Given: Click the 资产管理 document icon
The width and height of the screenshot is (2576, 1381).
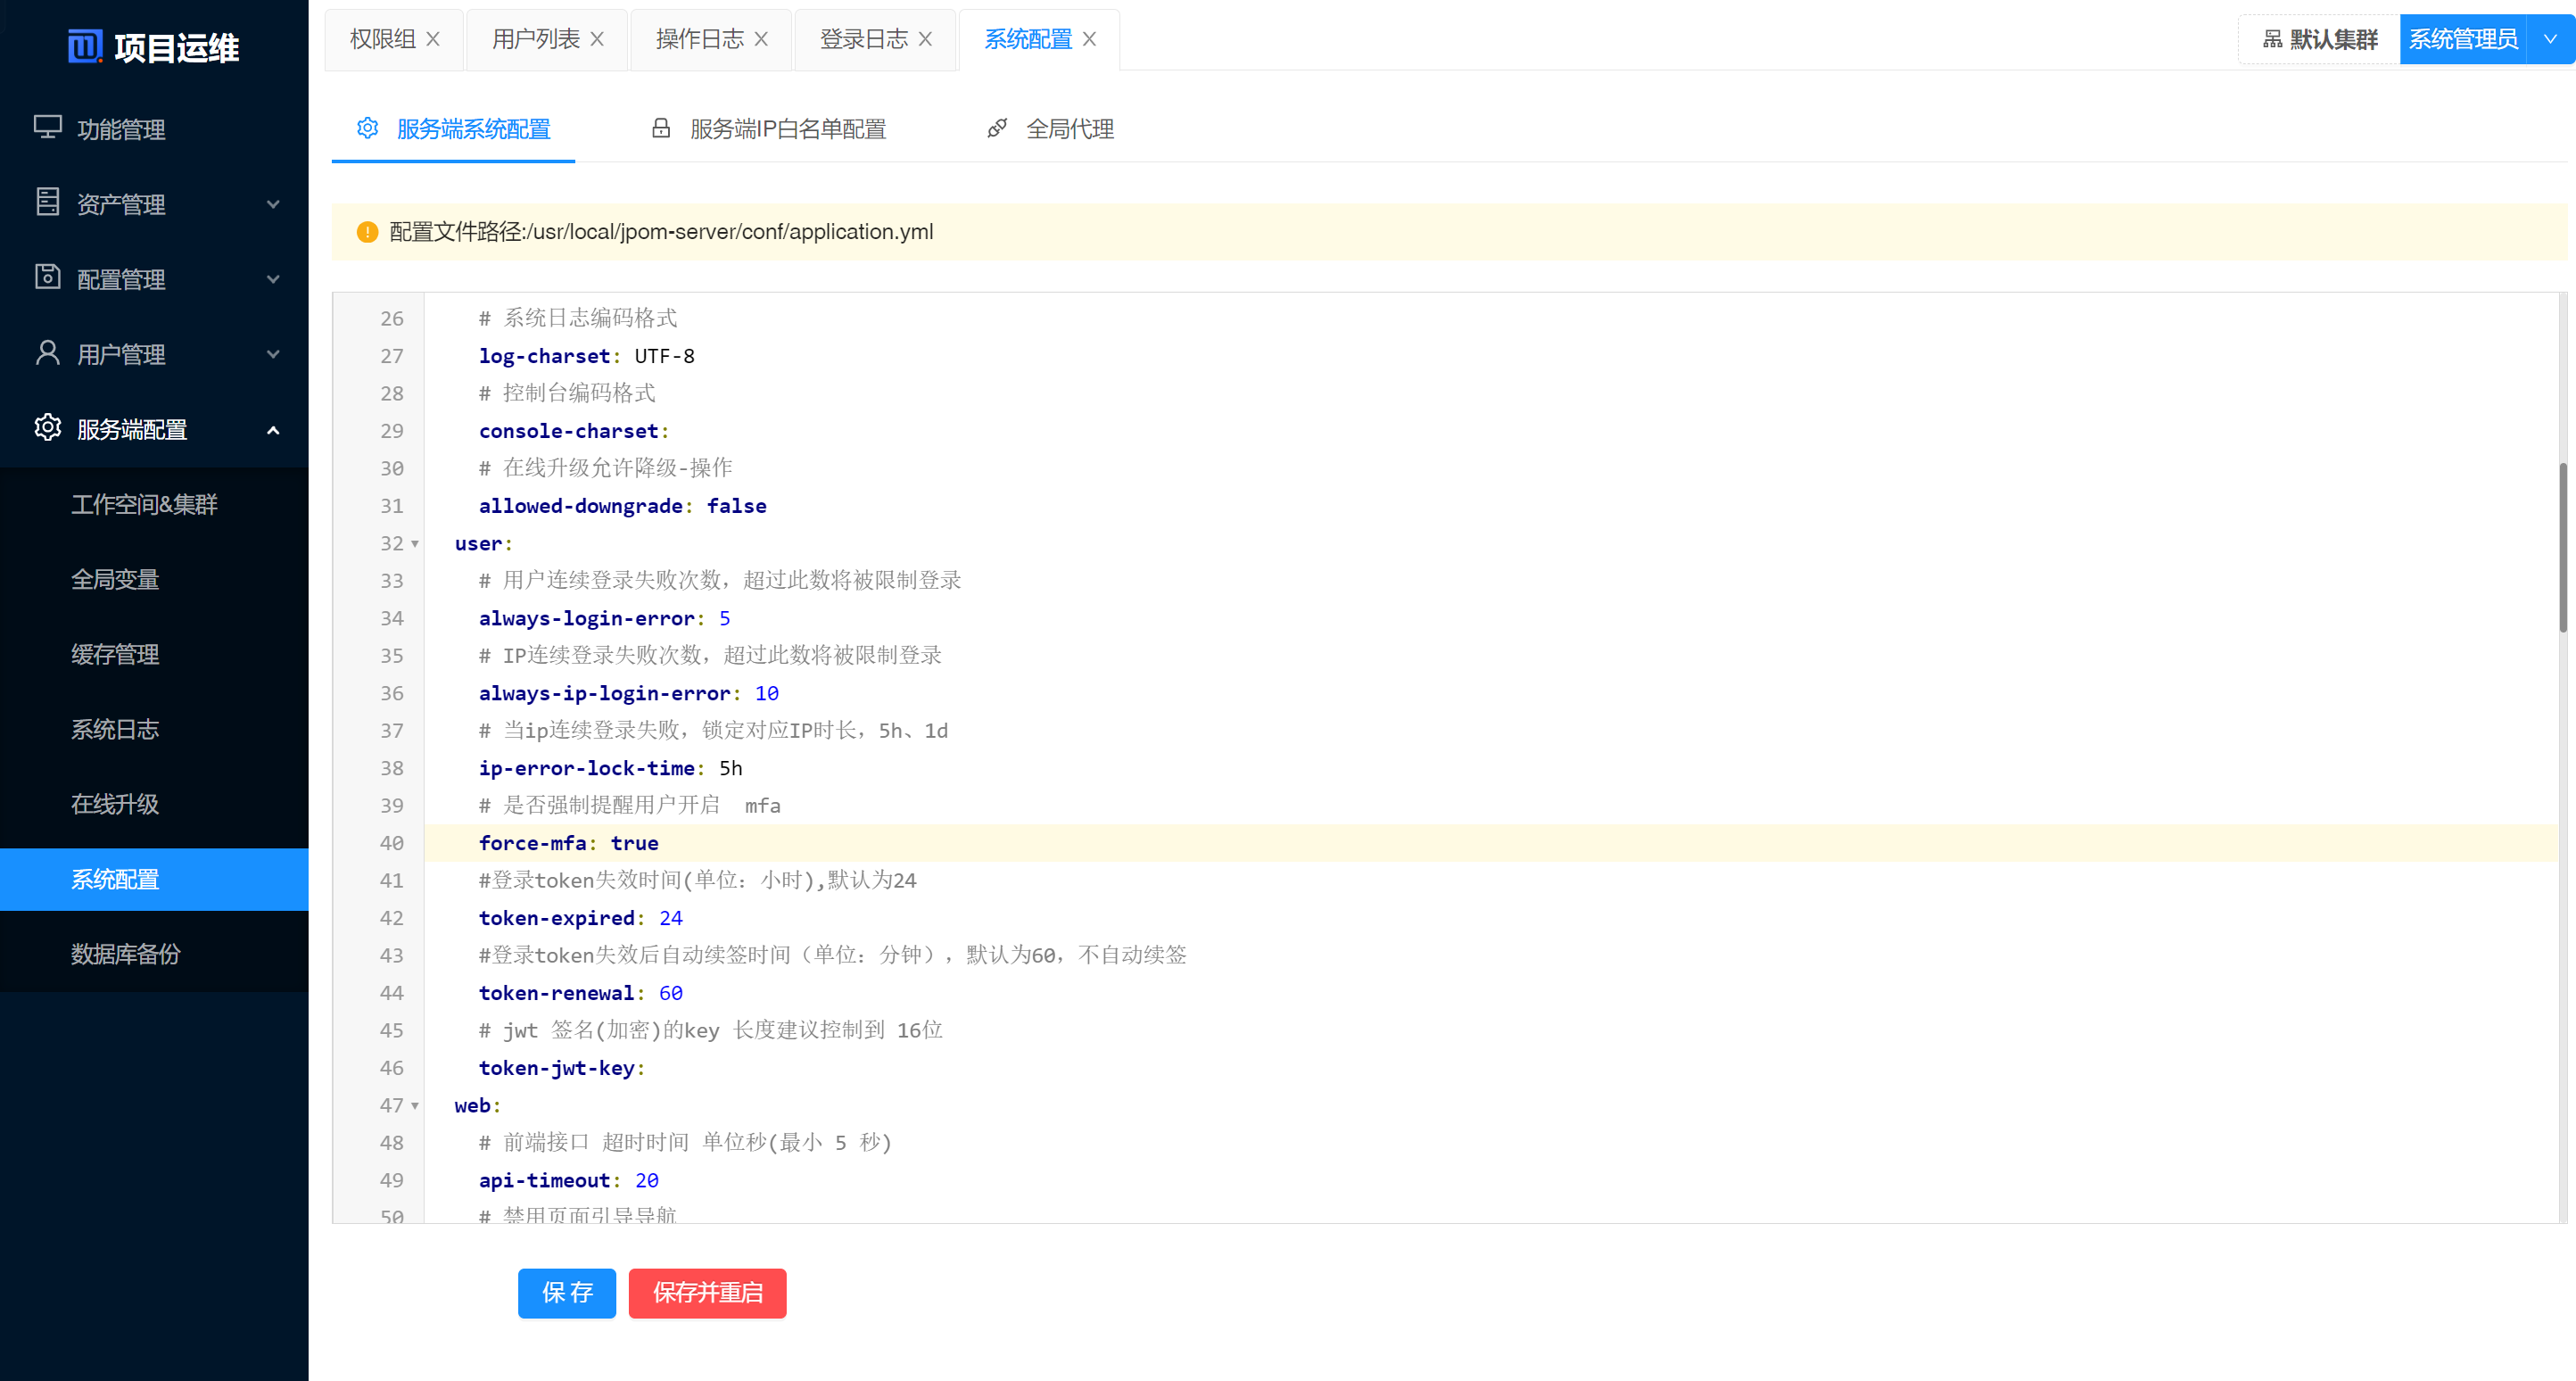Looking at the screenshot, I should tap(48, 203).
